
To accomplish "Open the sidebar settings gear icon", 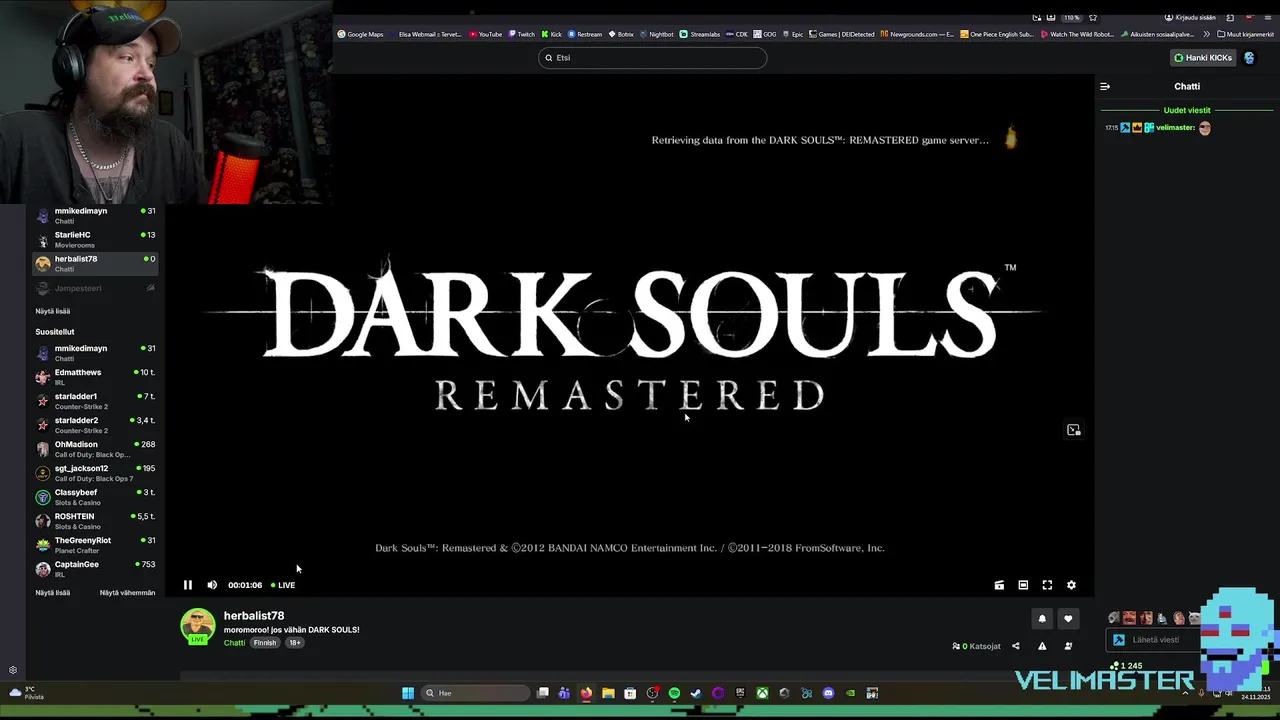I will tap(13, 670).
